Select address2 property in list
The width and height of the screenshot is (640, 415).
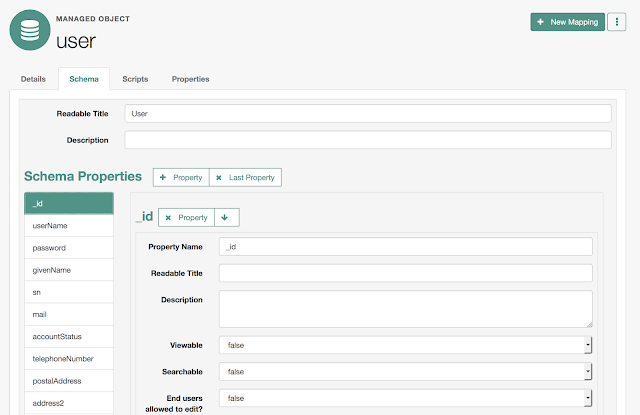(x=69, y=403)
